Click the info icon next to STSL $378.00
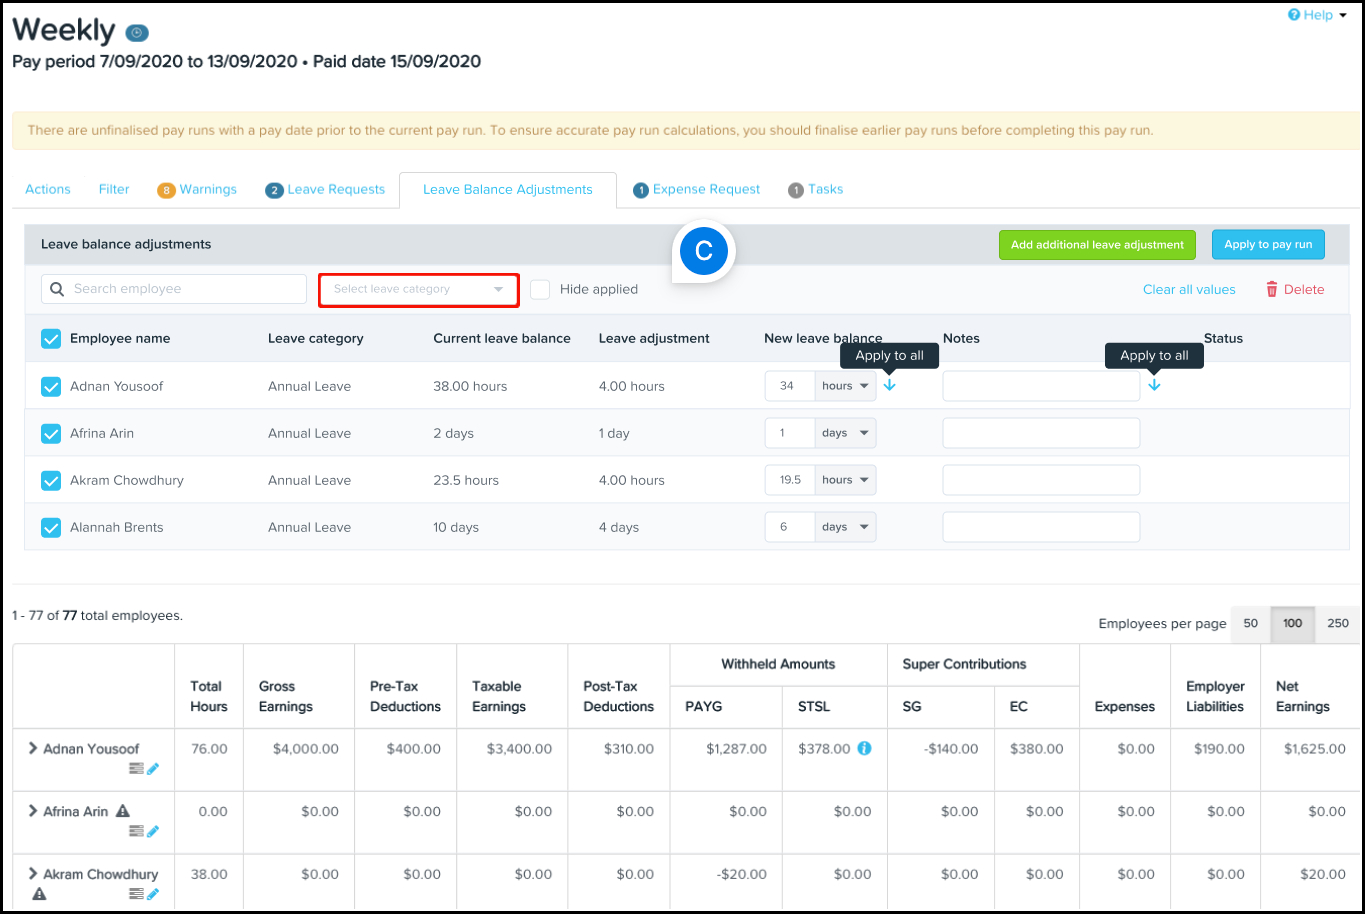Viewport: 1365px width, 914px height. (x=865, y=748)
